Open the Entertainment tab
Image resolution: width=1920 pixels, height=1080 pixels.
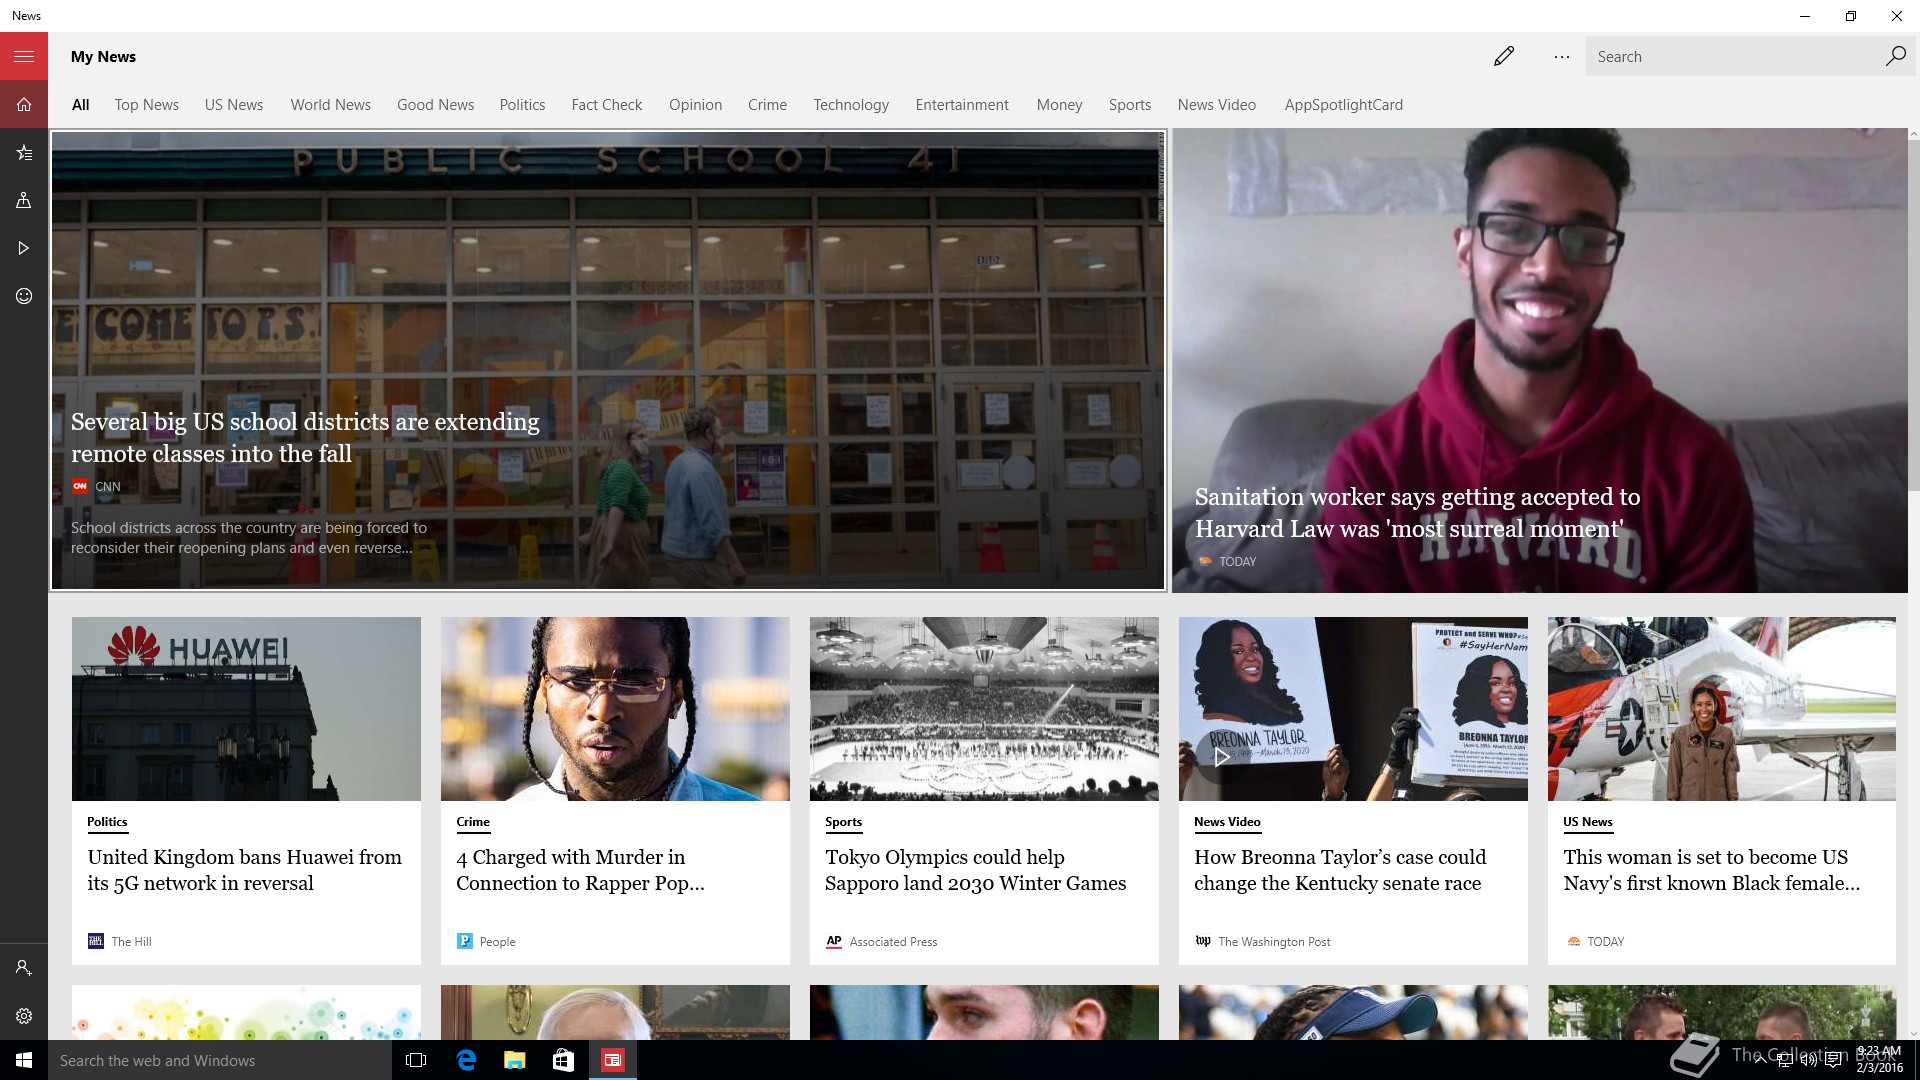pyautogui.click(x=962, y=105)
